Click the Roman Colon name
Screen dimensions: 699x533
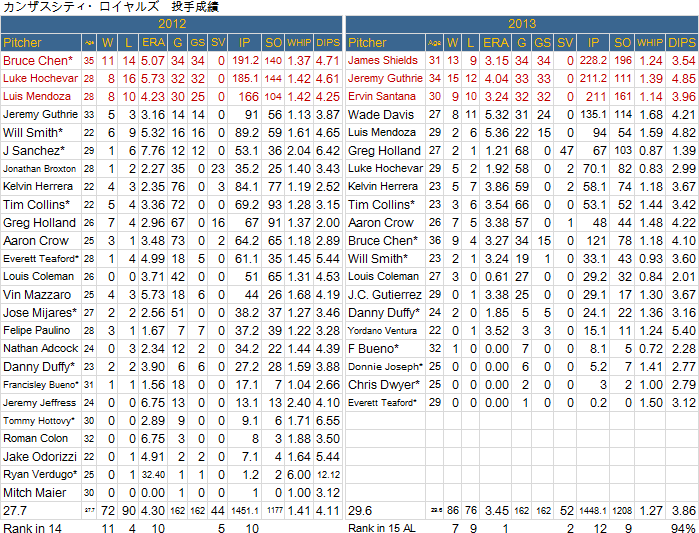click(36, 438)
